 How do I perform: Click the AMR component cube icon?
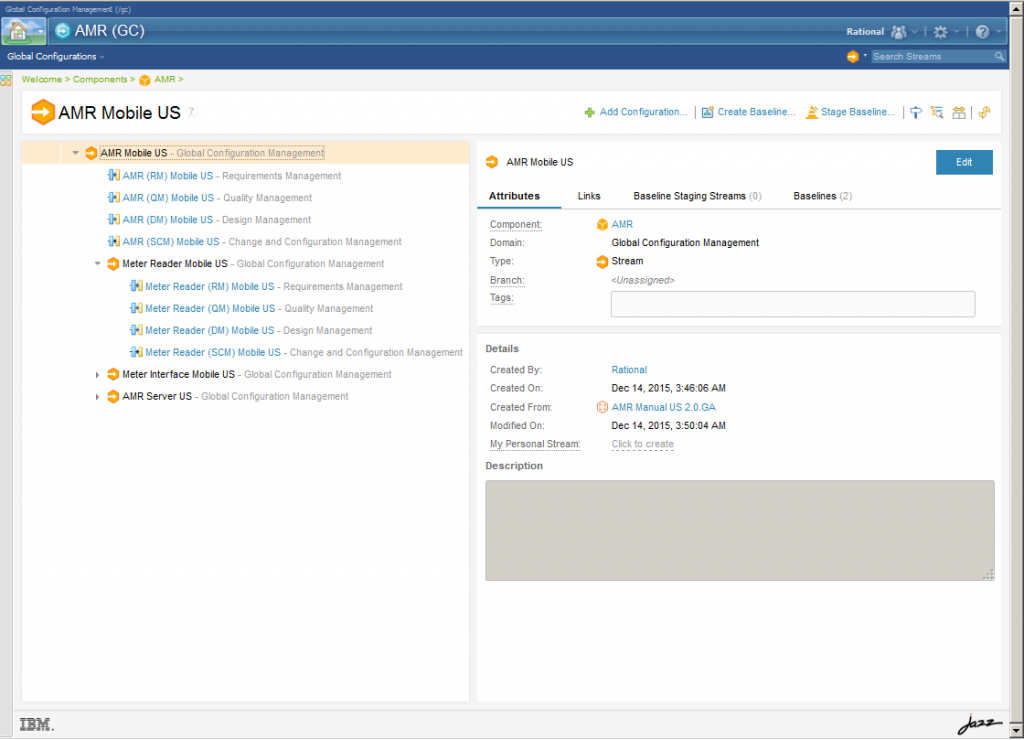(602, 225)
